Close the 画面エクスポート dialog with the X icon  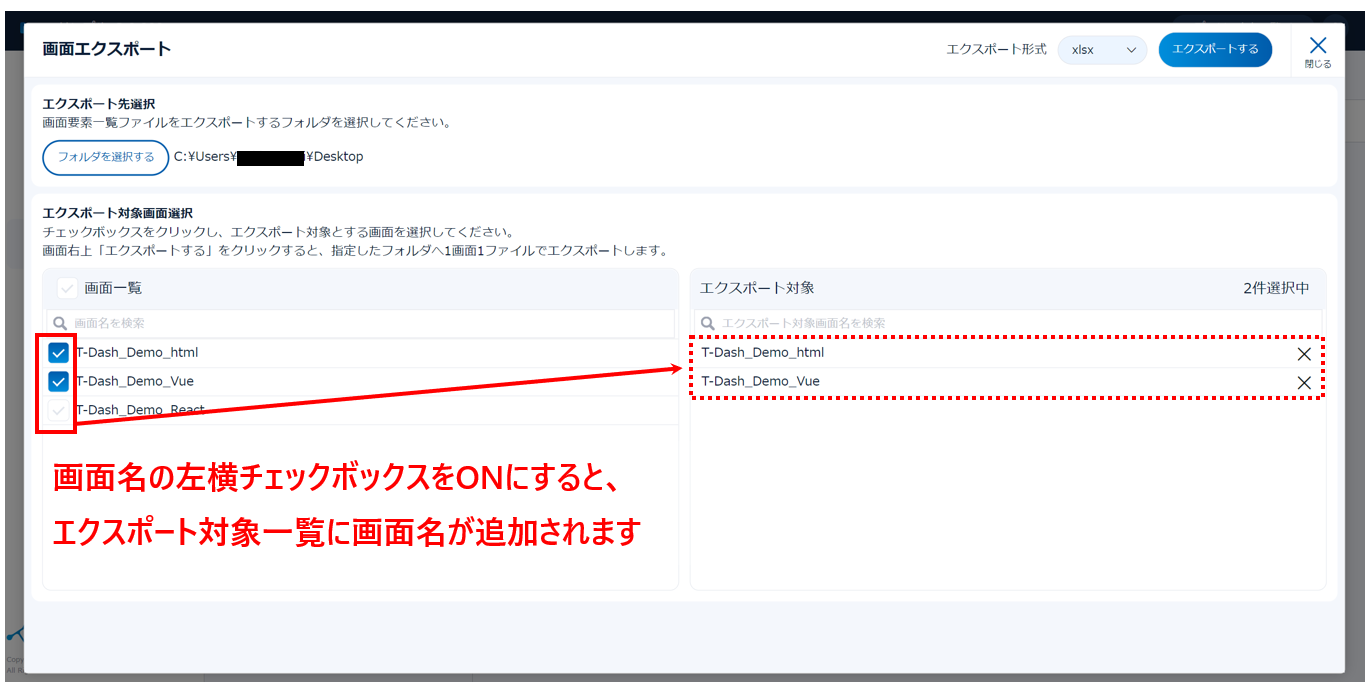(x=1317, y=46)
